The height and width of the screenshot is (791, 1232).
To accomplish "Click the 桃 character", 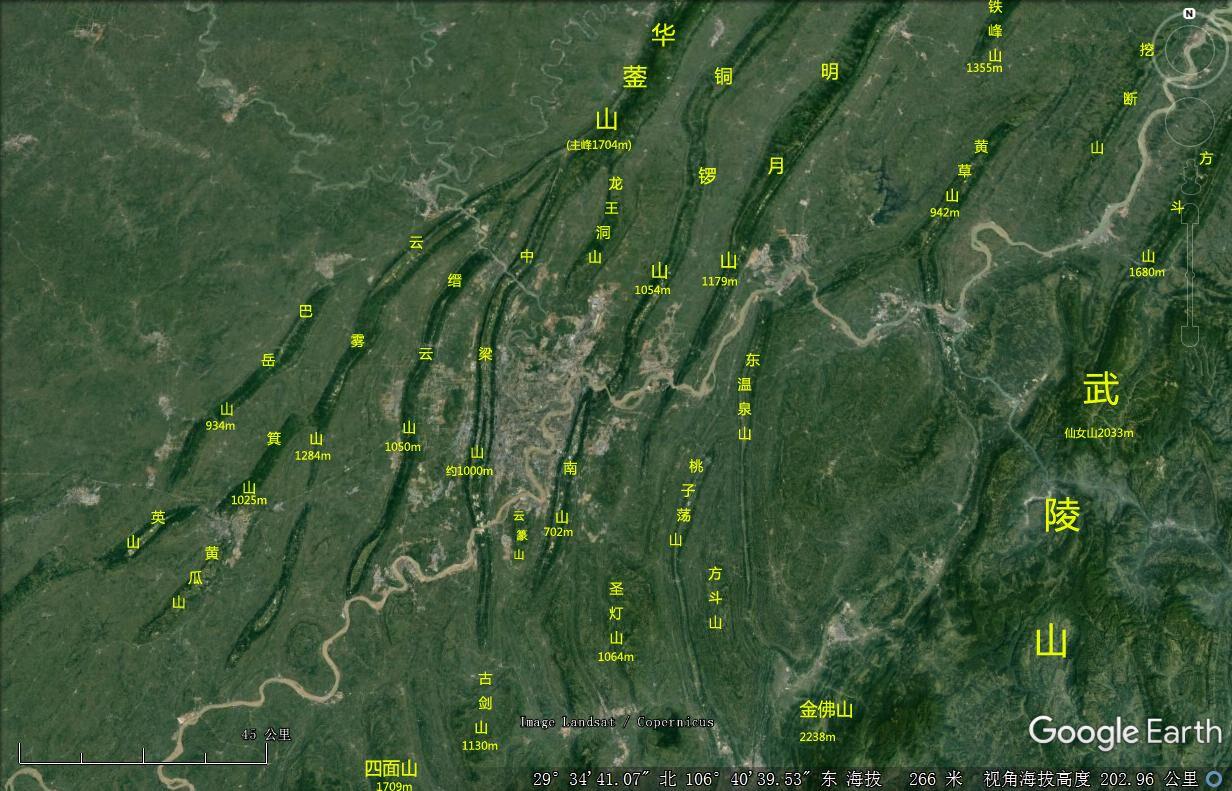I will click(696, 466).
